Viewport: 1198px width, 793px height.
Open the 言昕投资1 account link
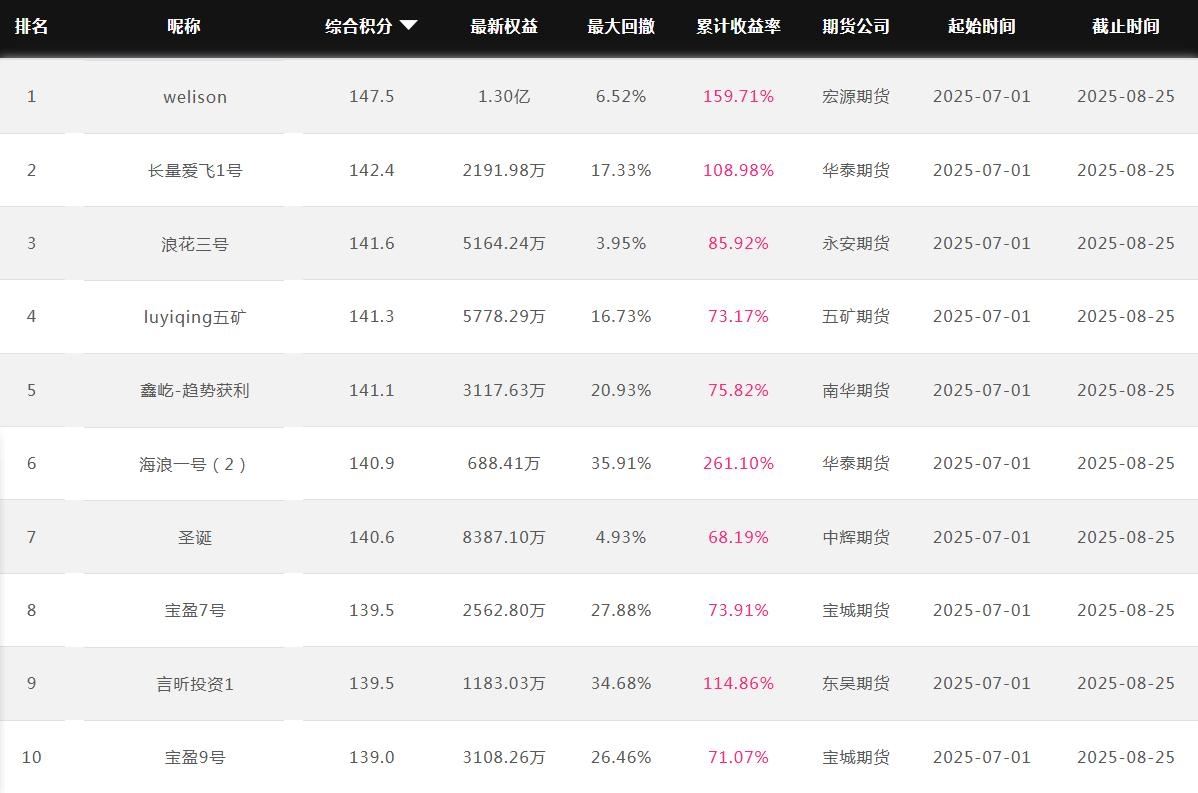195,684
